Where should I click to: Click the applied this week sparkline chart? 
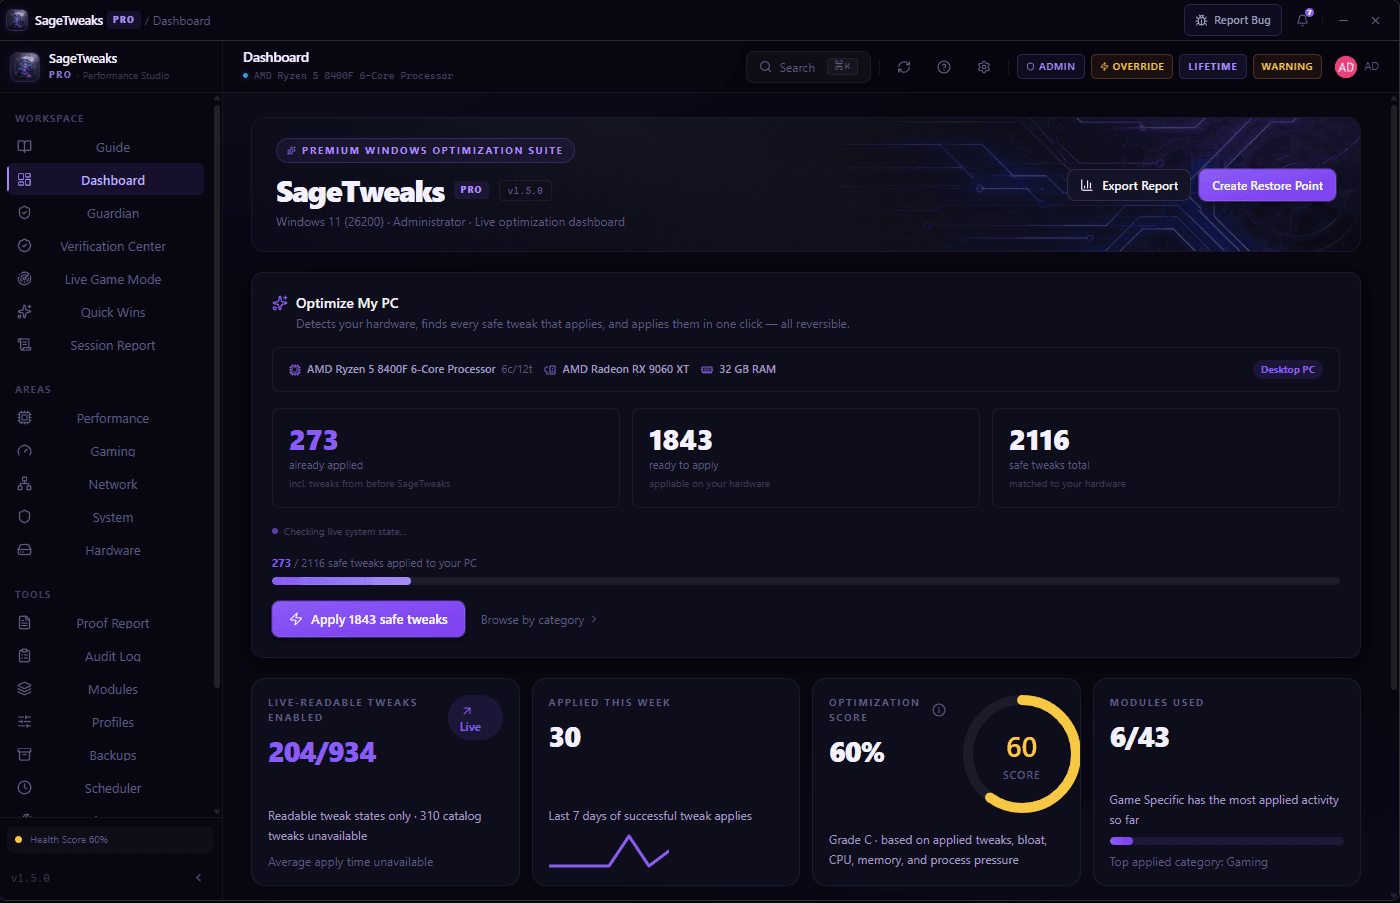[609, 852]
